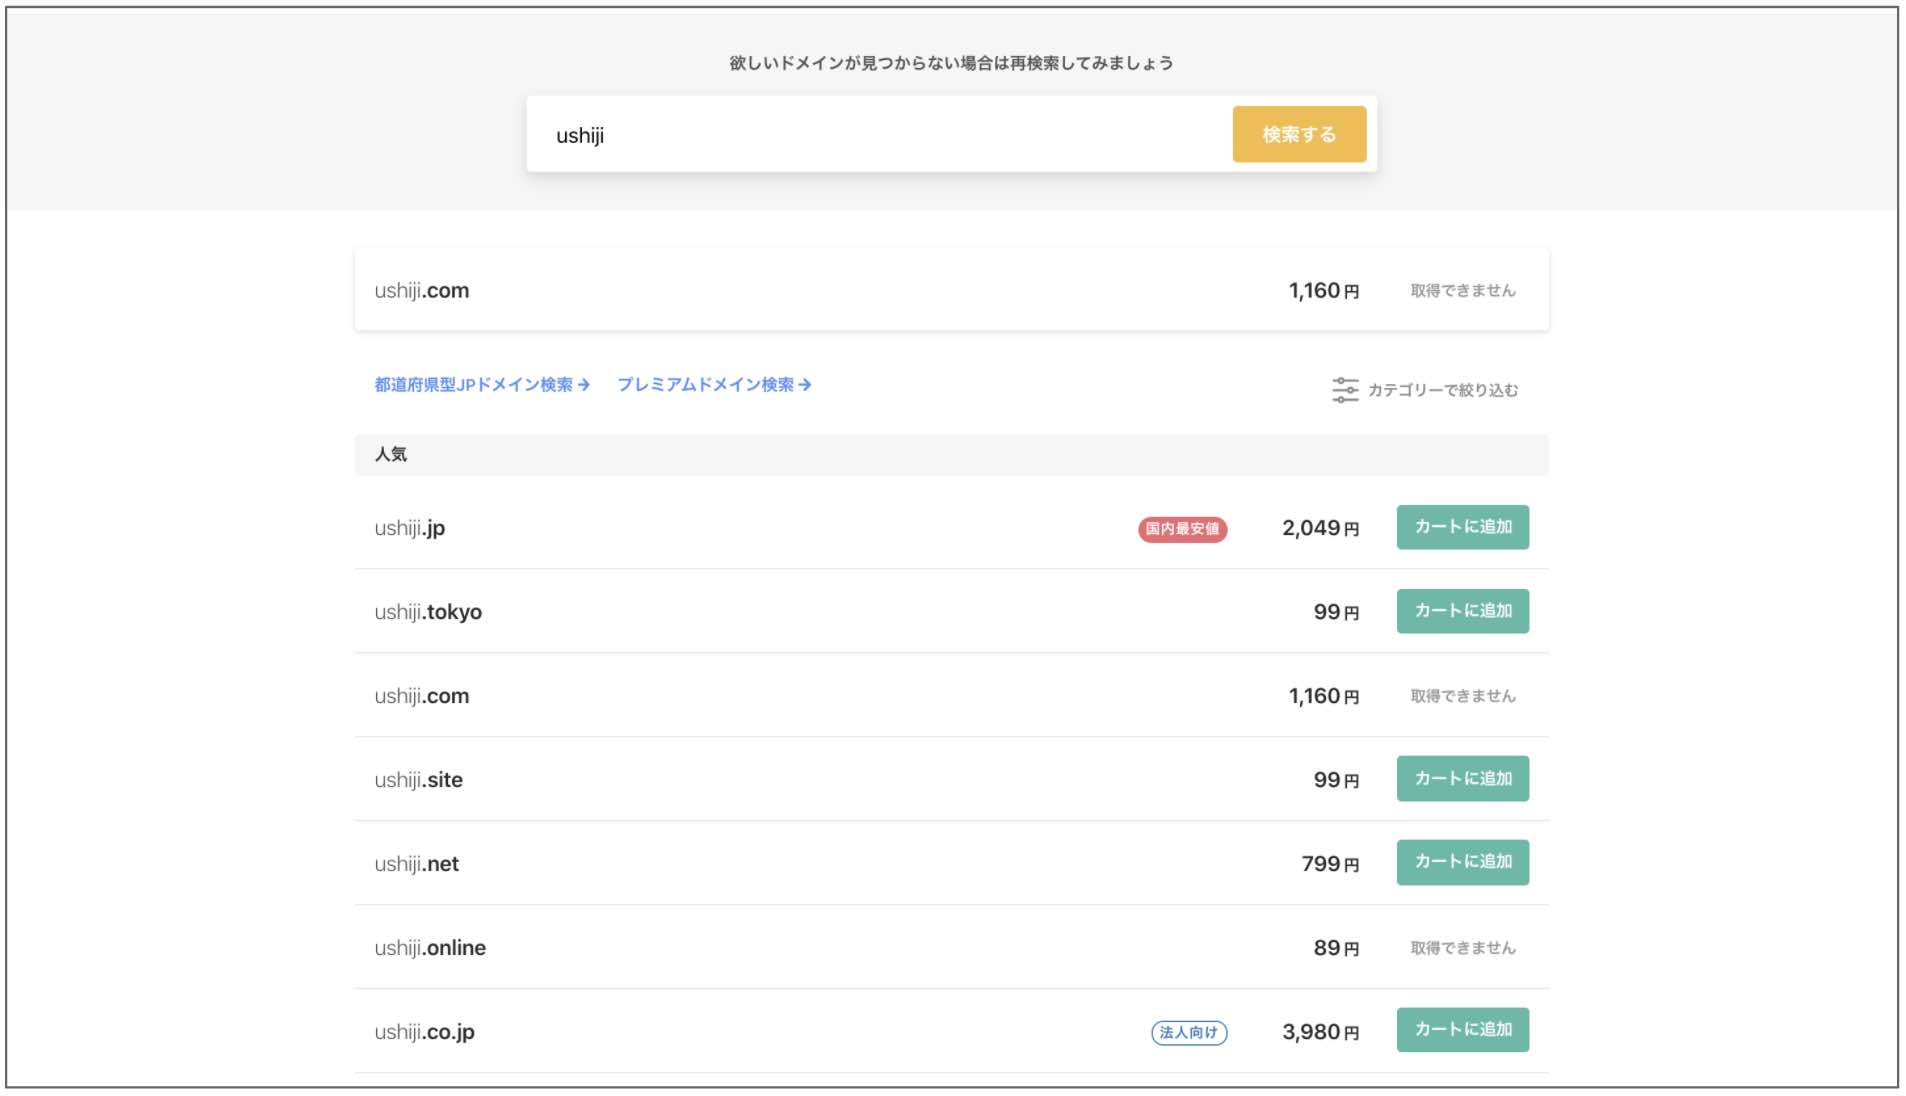This screenshot has width=1906, height=1096.
Task: Click the 2,049円 price for ushiji.jp
Action: pyautogui.click(x=1320, y=528)
